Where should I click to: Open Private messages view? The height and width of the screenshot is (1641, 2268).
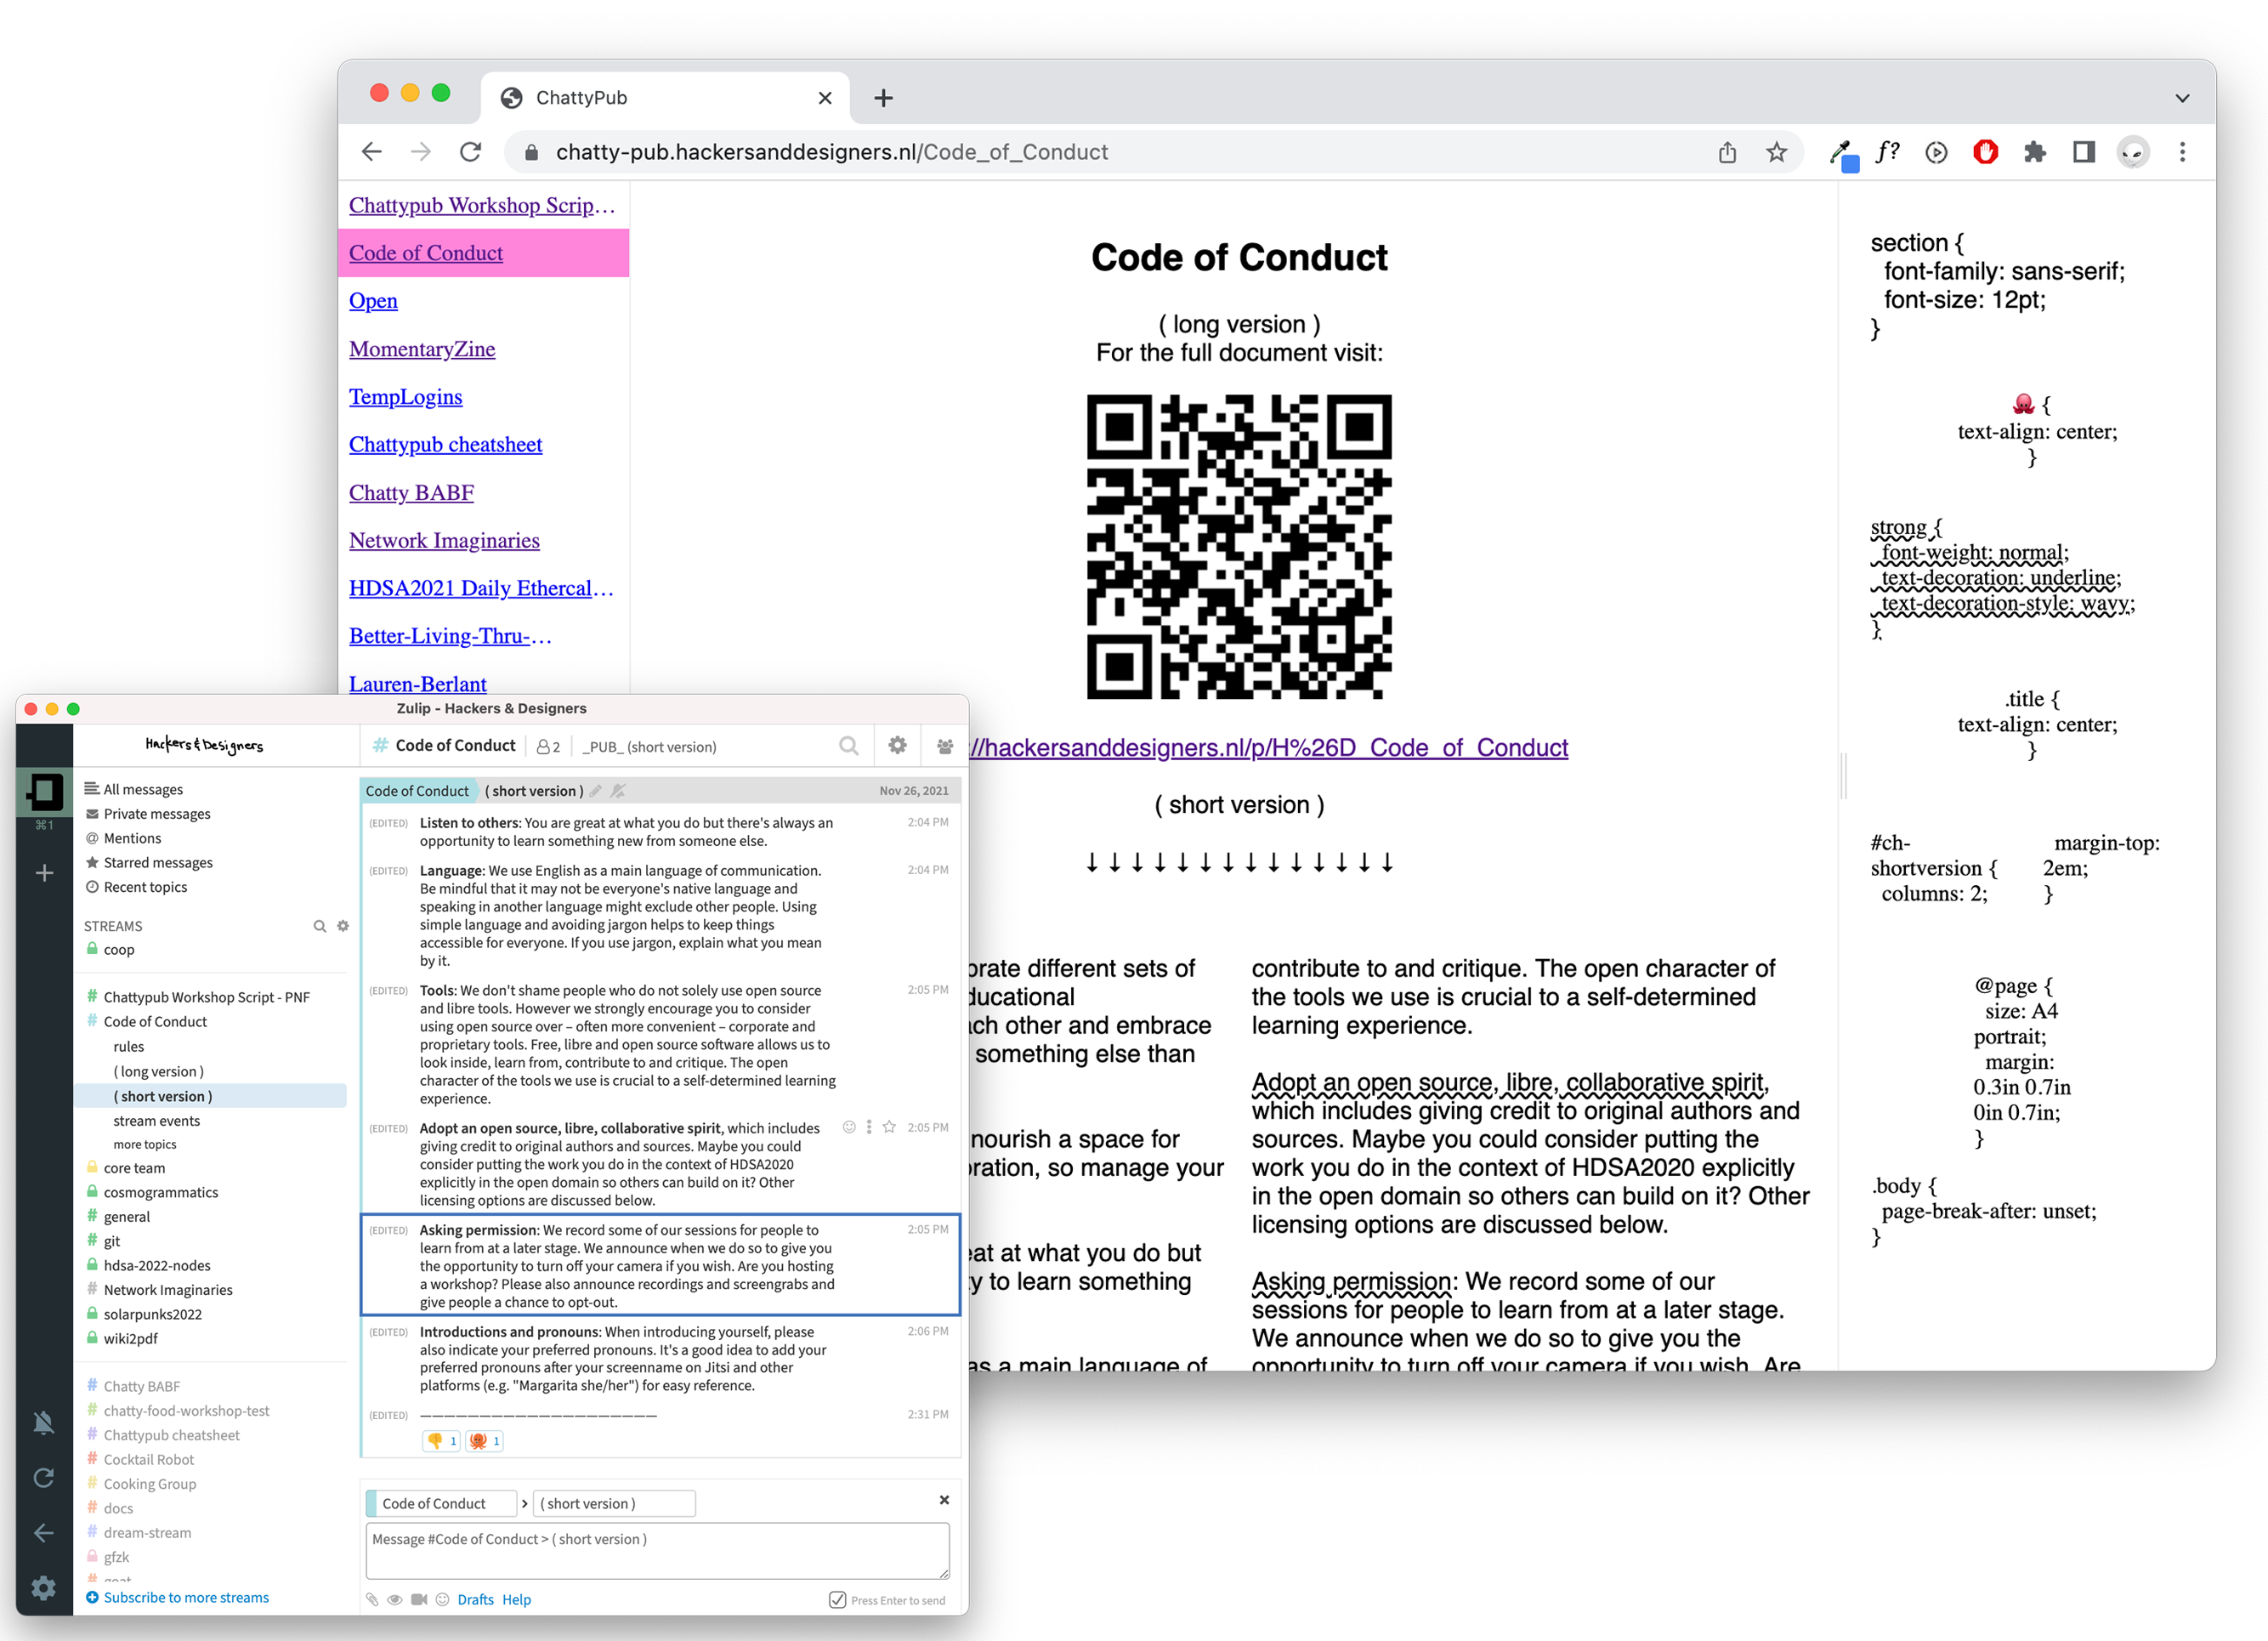[156, 814]
